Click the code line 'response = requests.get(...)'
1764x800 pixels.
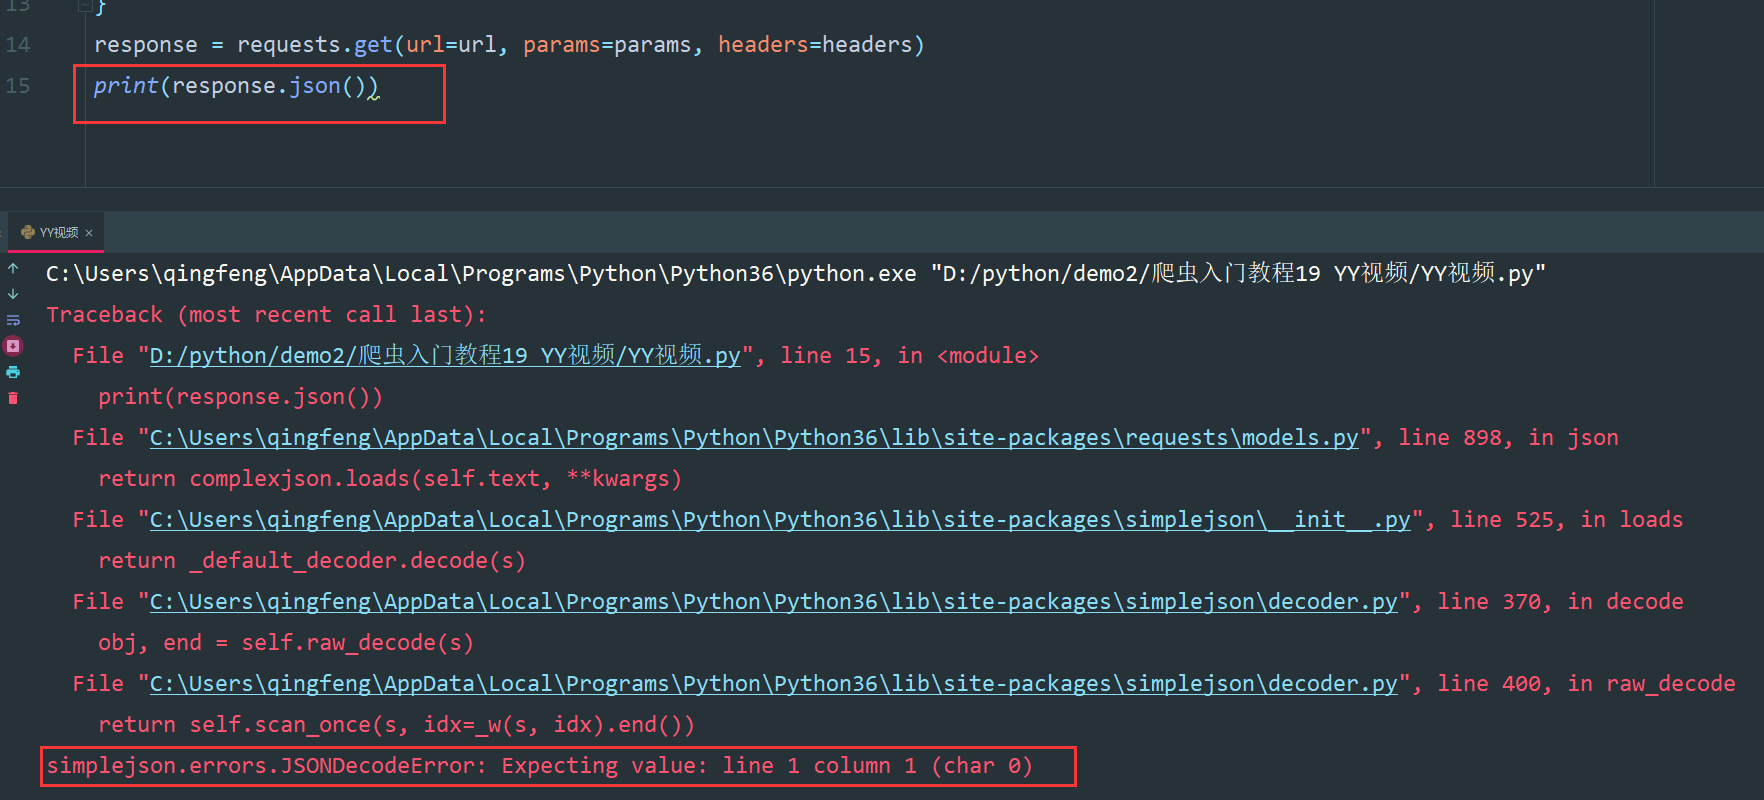pos(510,45)
